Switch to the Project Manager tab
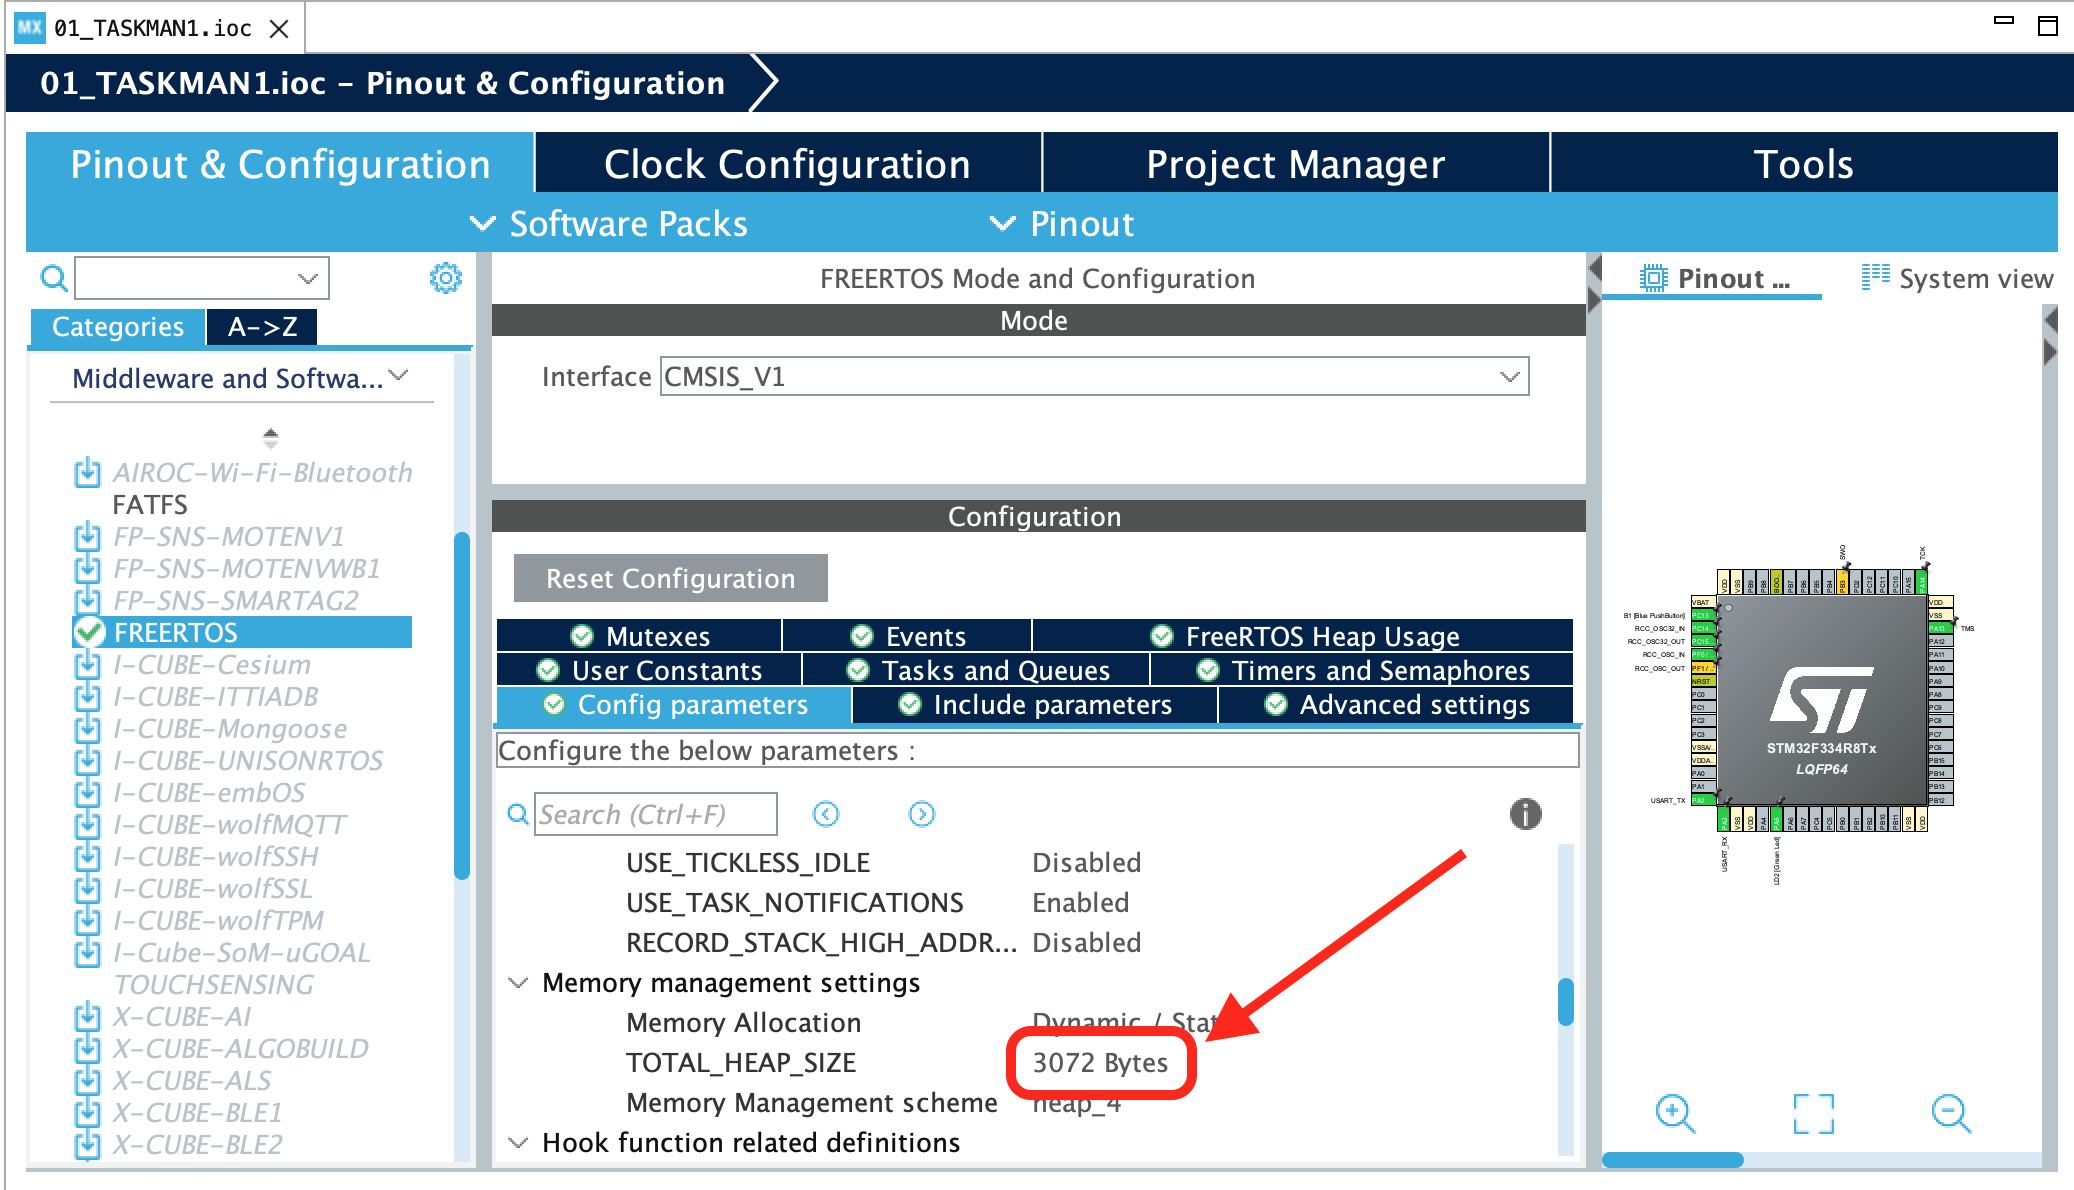 point(1296,163)
